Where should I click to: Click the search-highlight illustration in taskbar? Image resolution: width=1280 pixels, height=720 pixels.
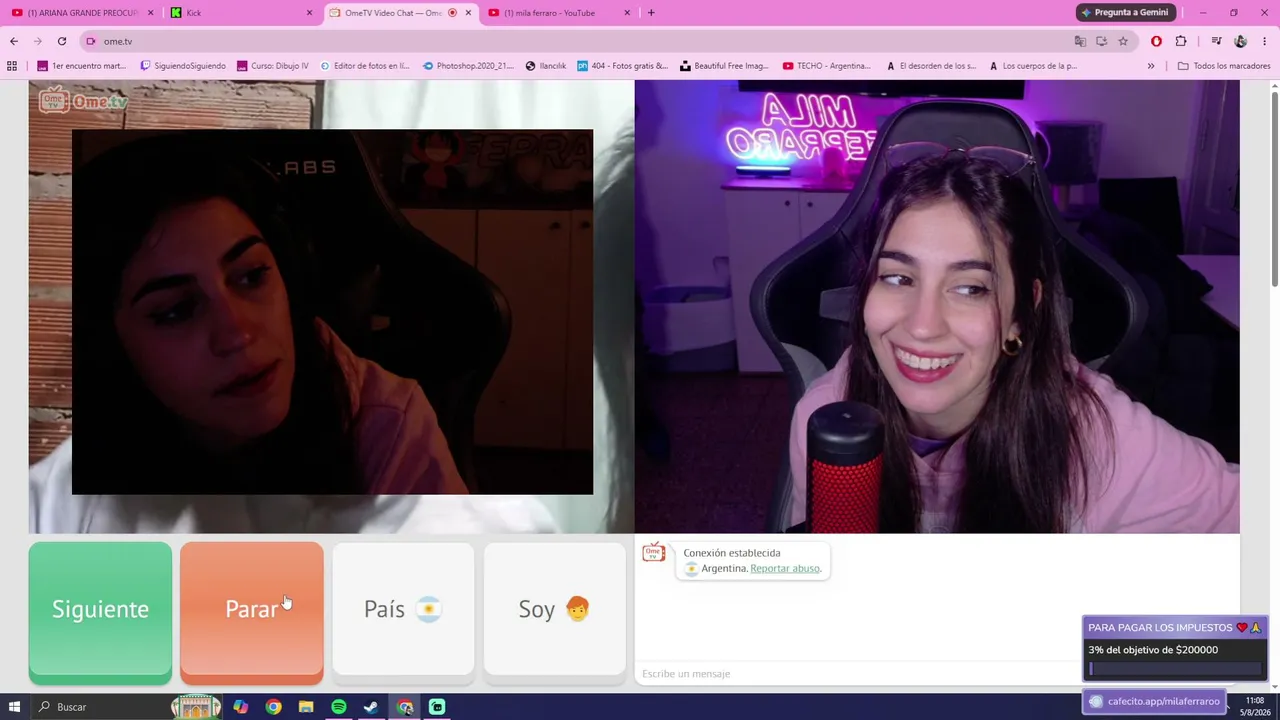(196, 707)
